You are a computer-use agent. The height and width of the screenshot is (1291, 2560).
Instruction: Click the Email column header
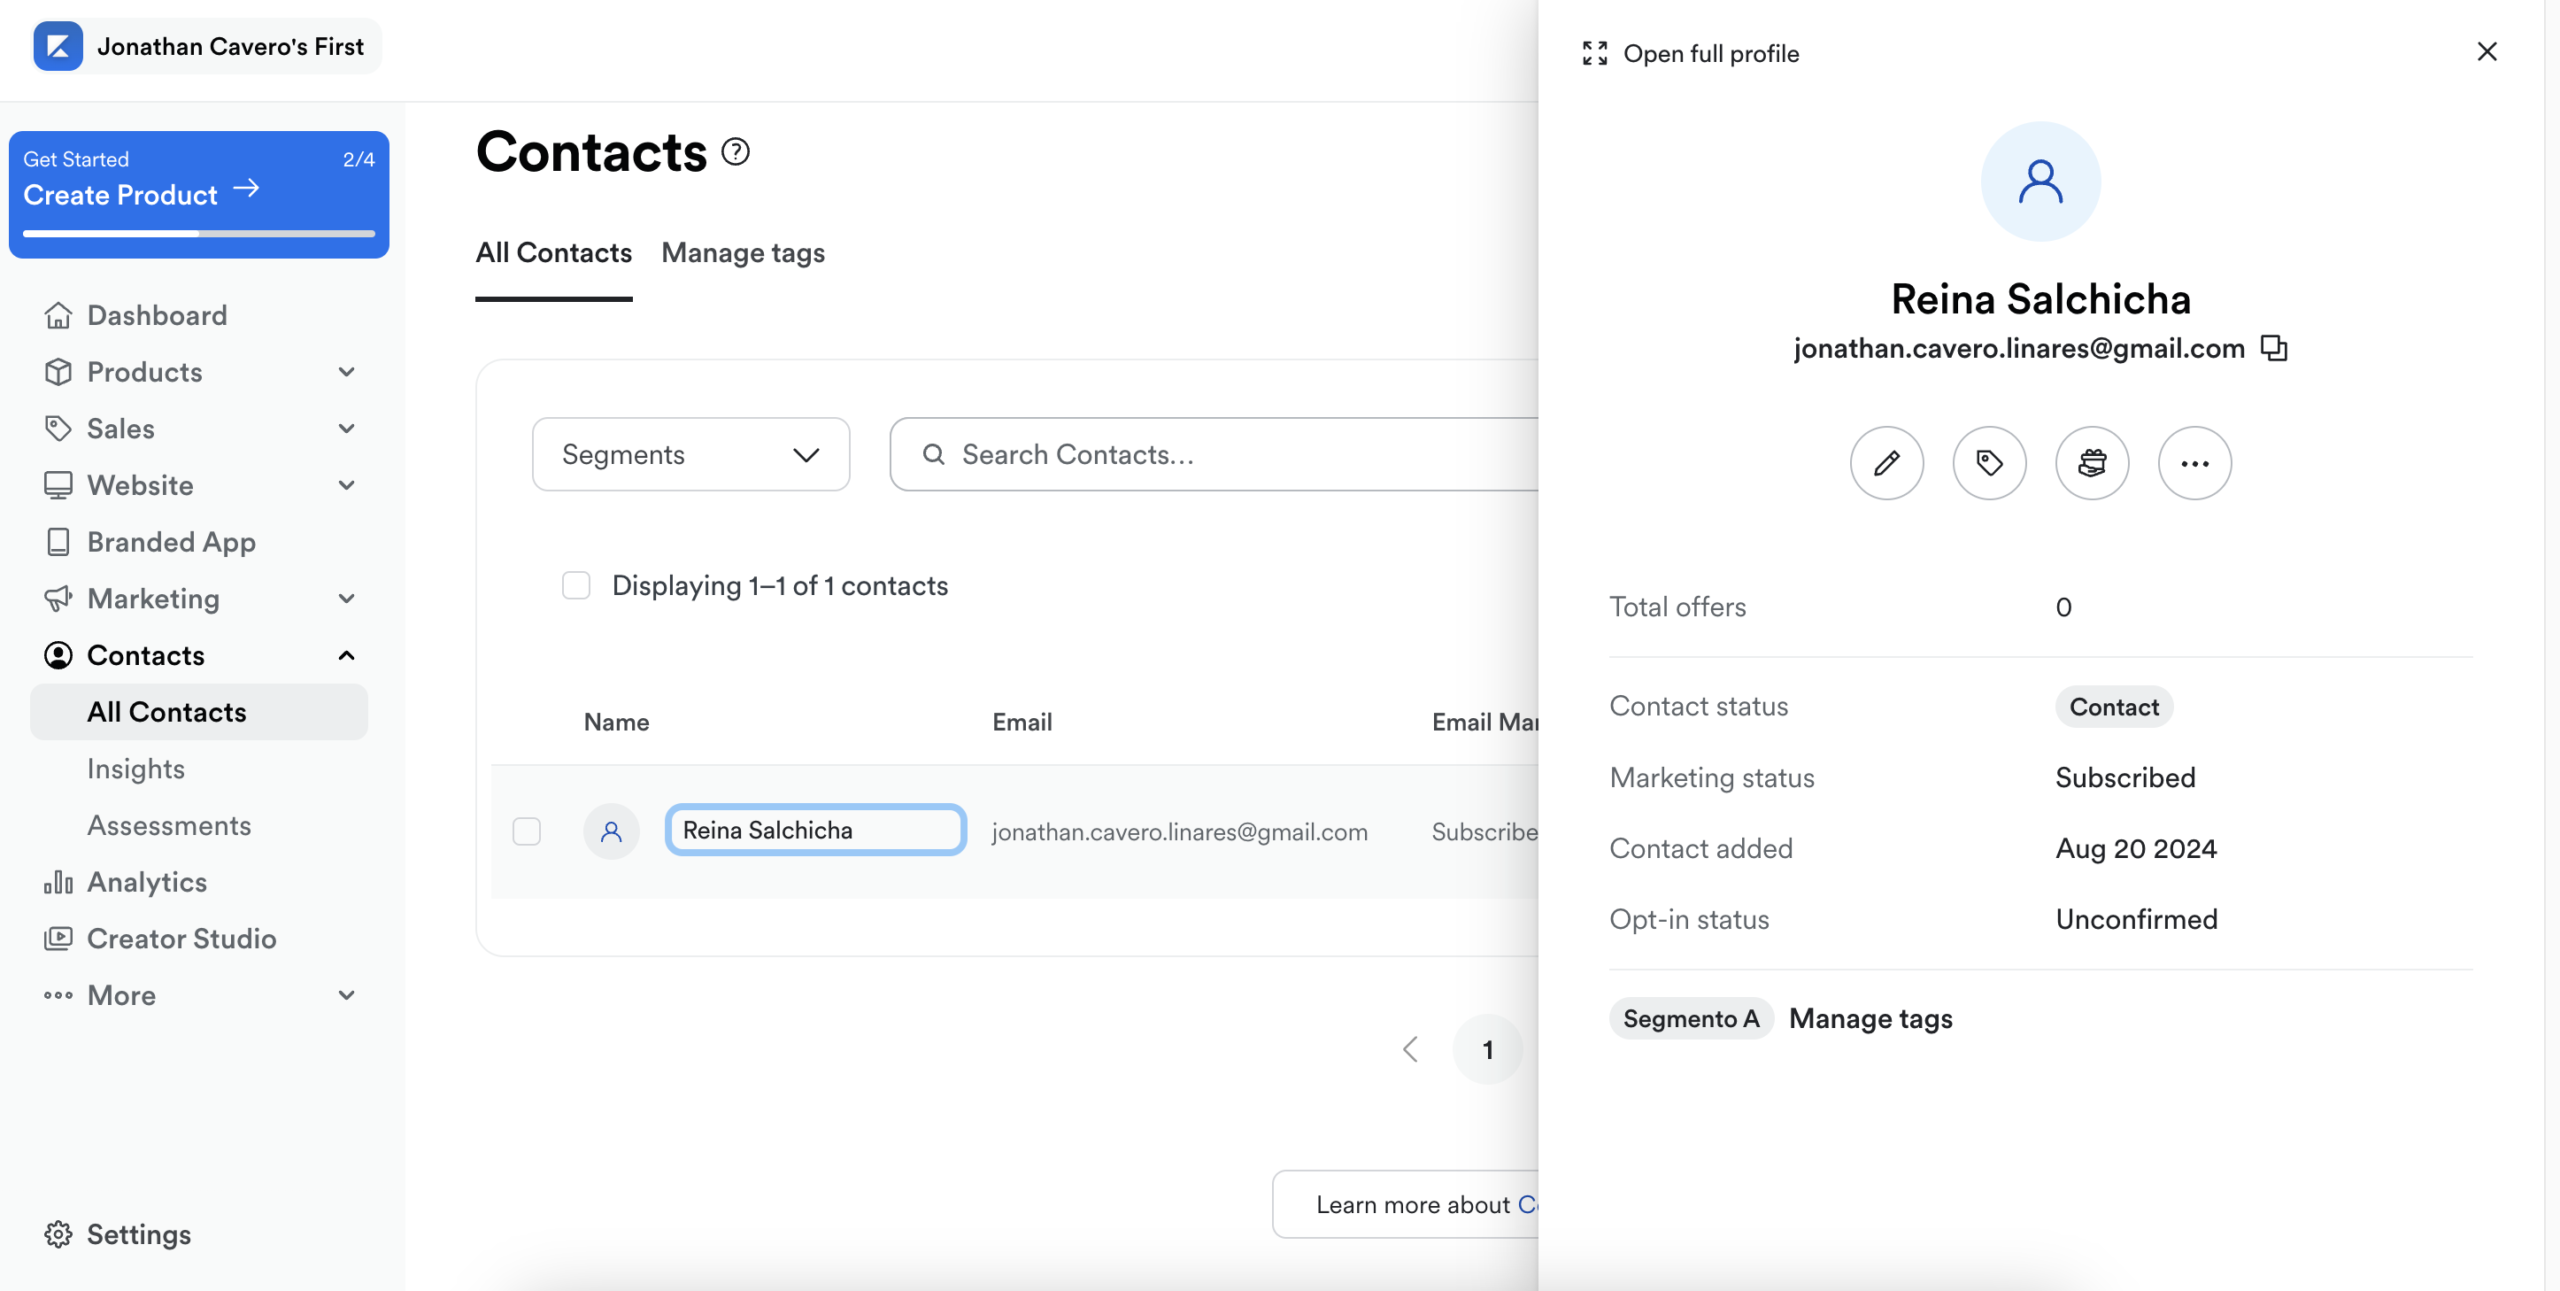(x=1022, y=722)
